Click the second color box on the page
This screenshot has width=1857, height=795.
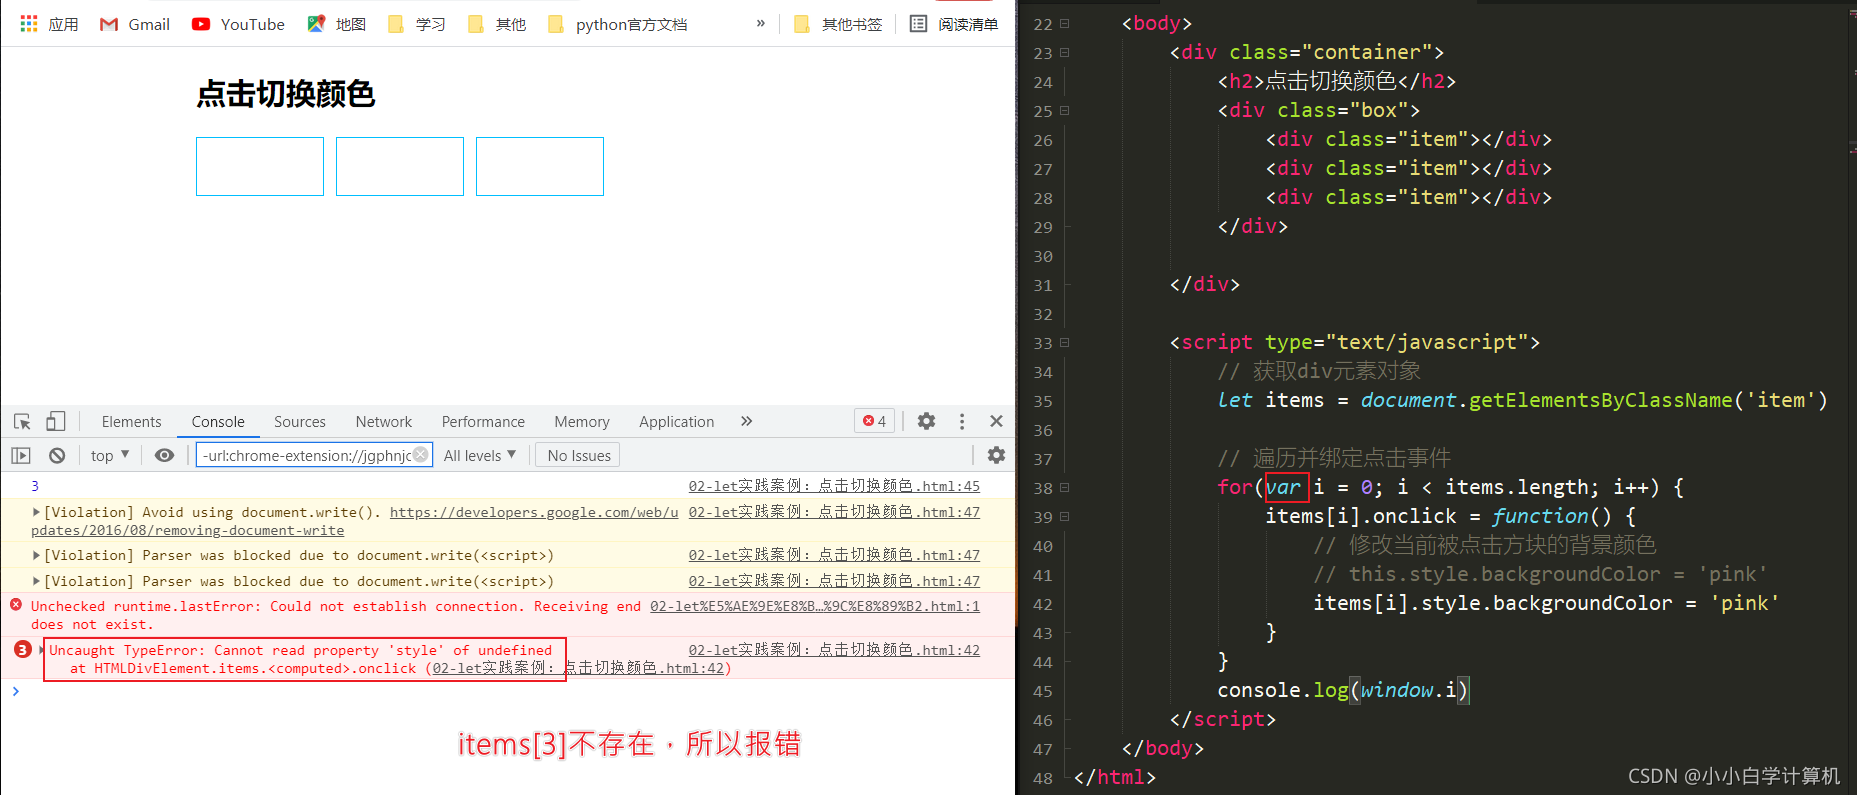[400, 166]
